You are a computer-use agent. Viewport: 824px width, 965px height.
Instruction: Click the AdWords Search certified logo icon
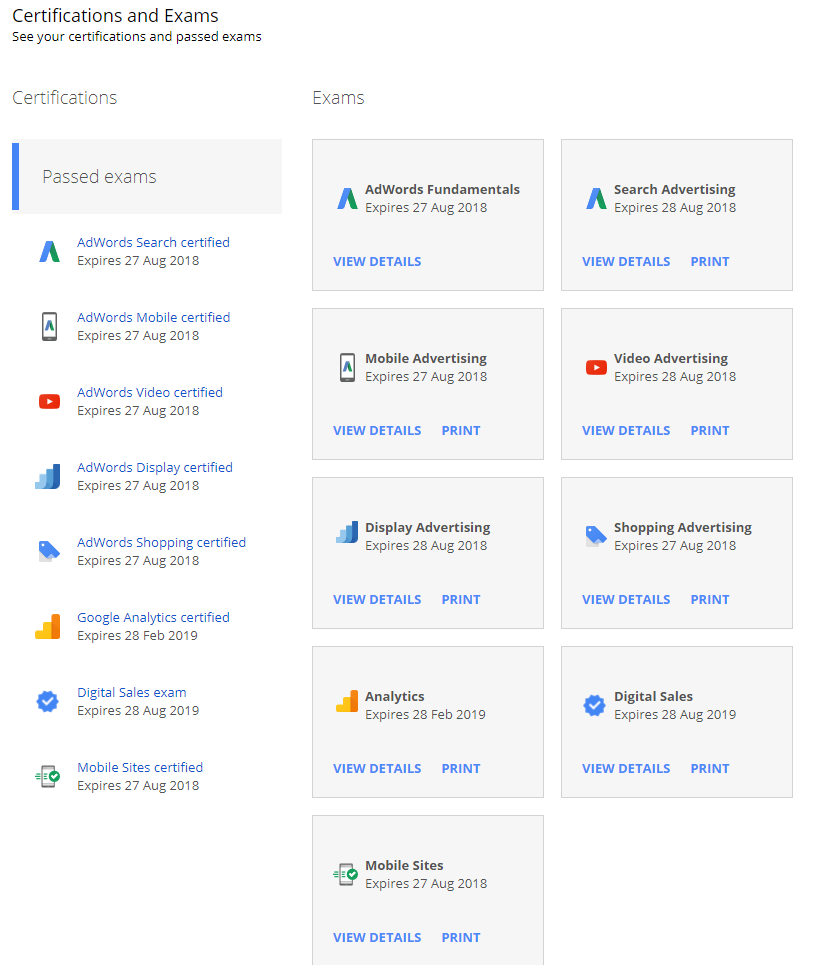49,252
